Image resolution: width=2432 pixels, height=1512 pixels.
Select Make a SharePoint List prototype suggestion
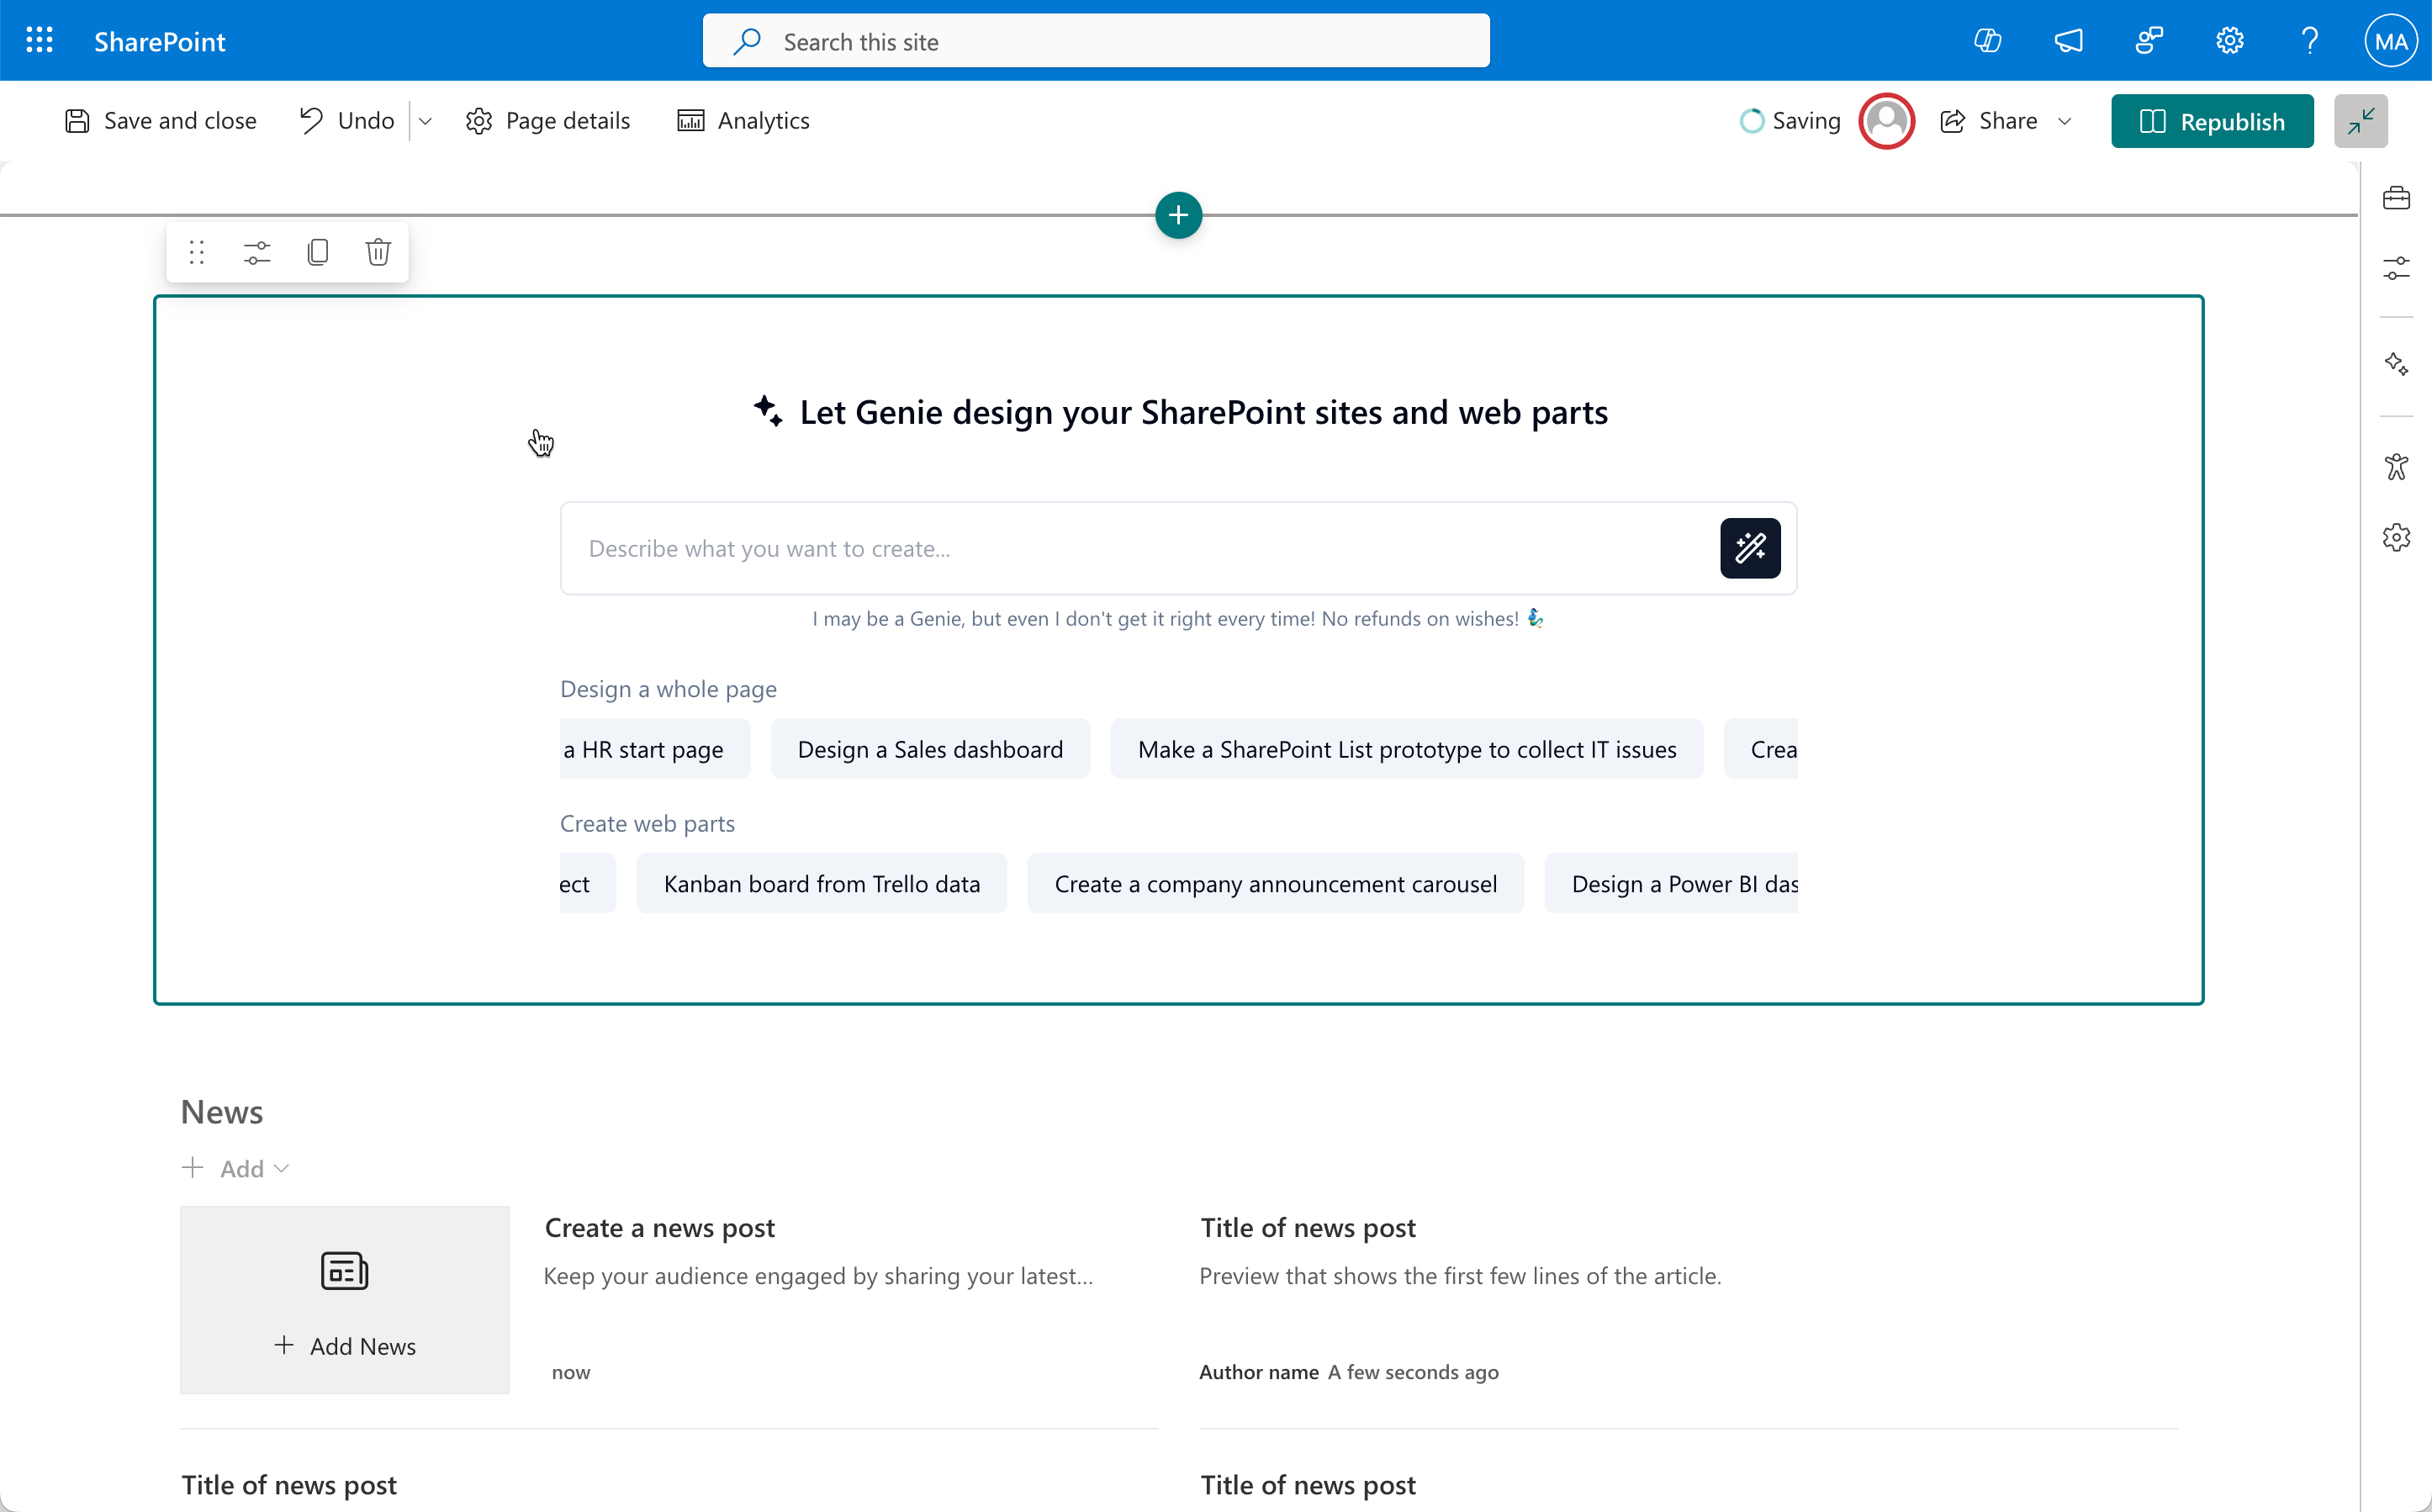point(1407,749)
